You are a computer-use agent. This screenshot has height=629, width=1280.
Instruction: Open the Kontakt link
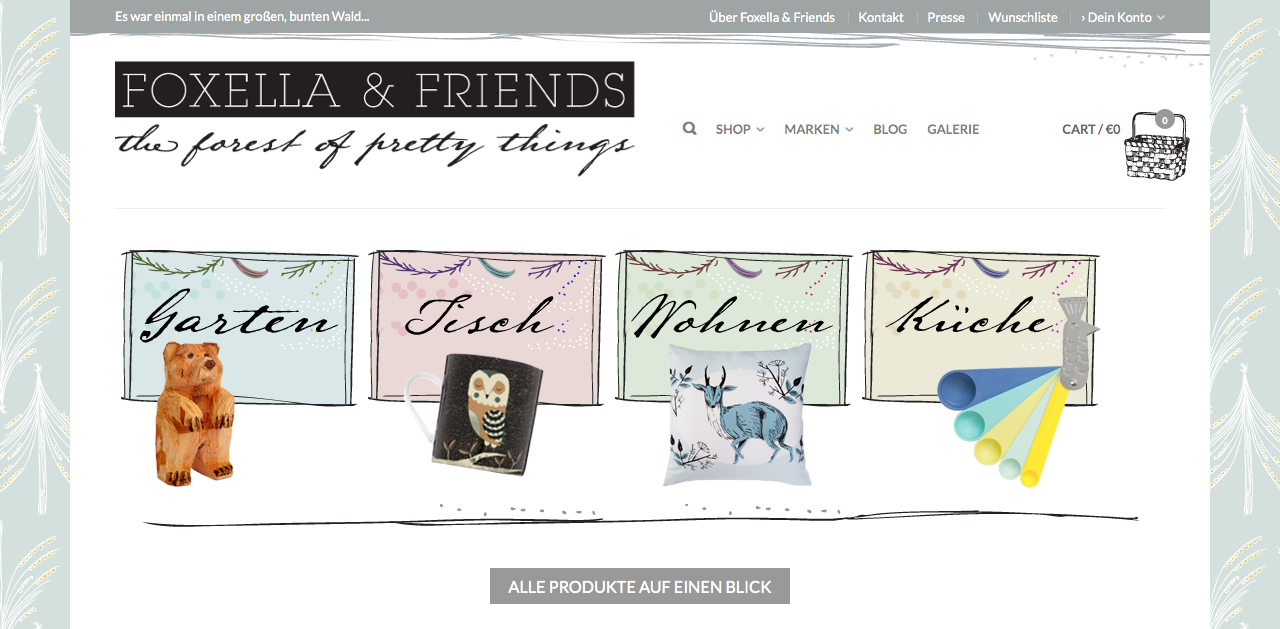click(x=881, y=17)
